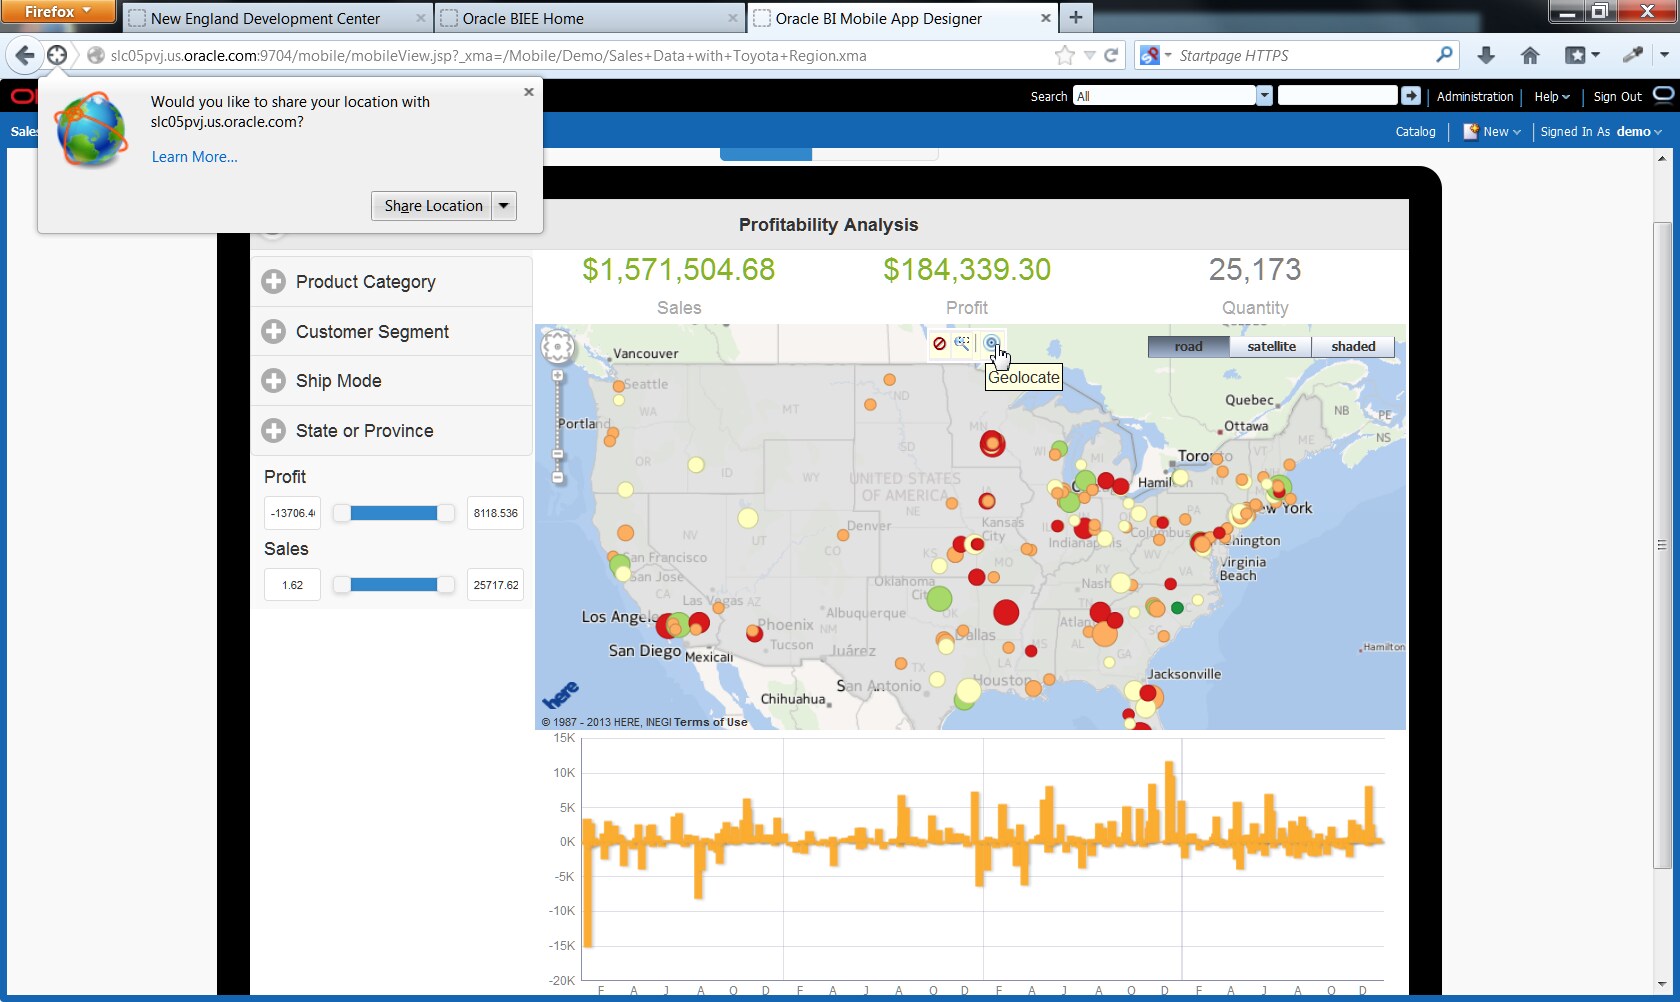Open the Learn More link
Image resolution: width=1680 pixels, height=1002 pixels.
point(195,157)
